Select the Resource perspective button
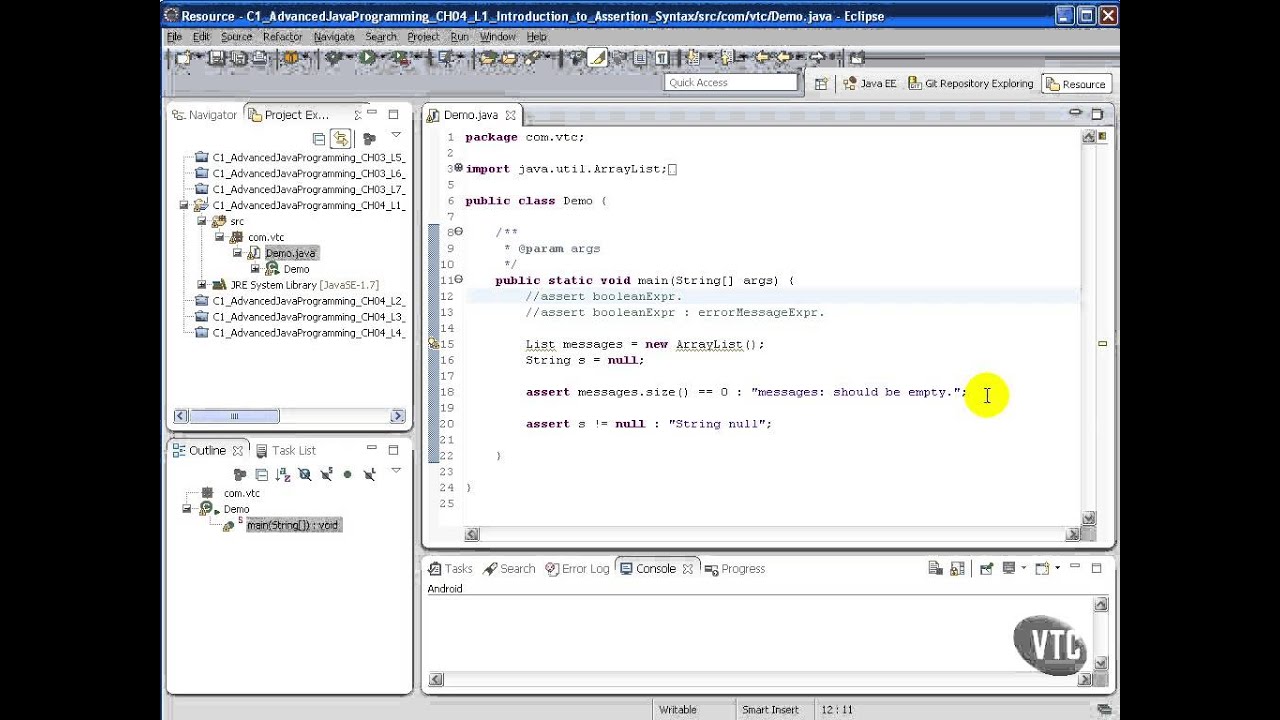The image size is (1280, 720). click(x=1076, y=84)
